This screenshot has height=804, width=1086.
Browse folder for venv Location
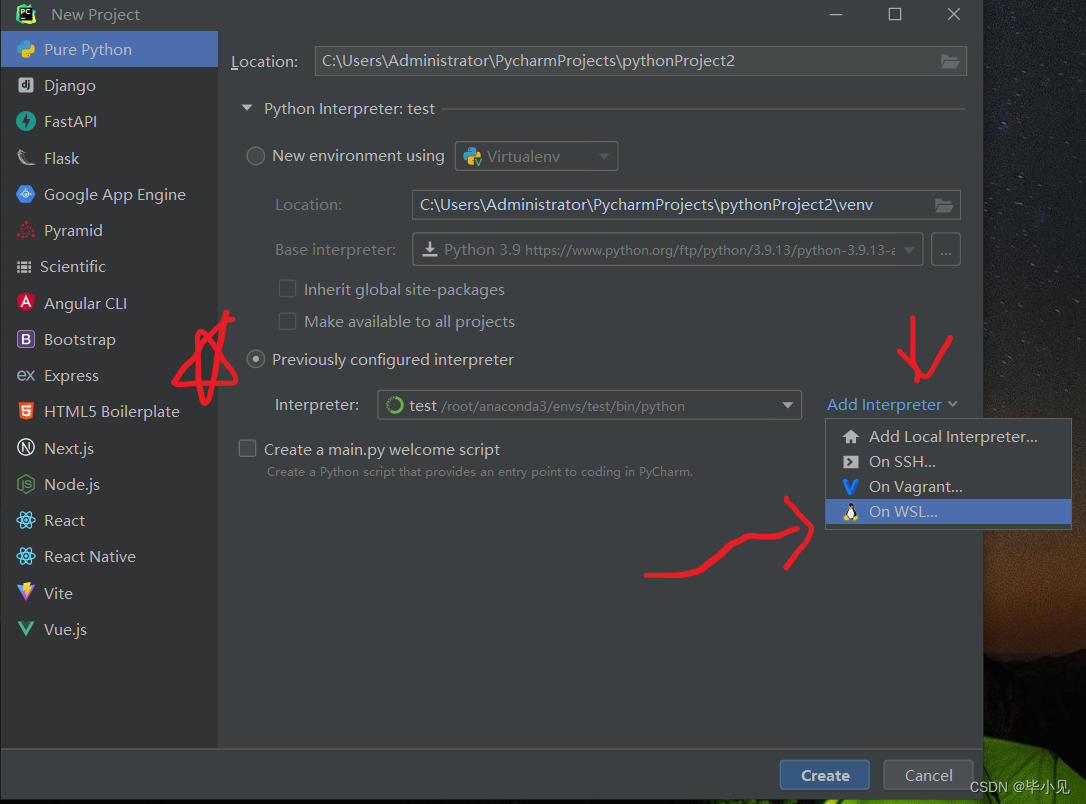coord(944,205)
